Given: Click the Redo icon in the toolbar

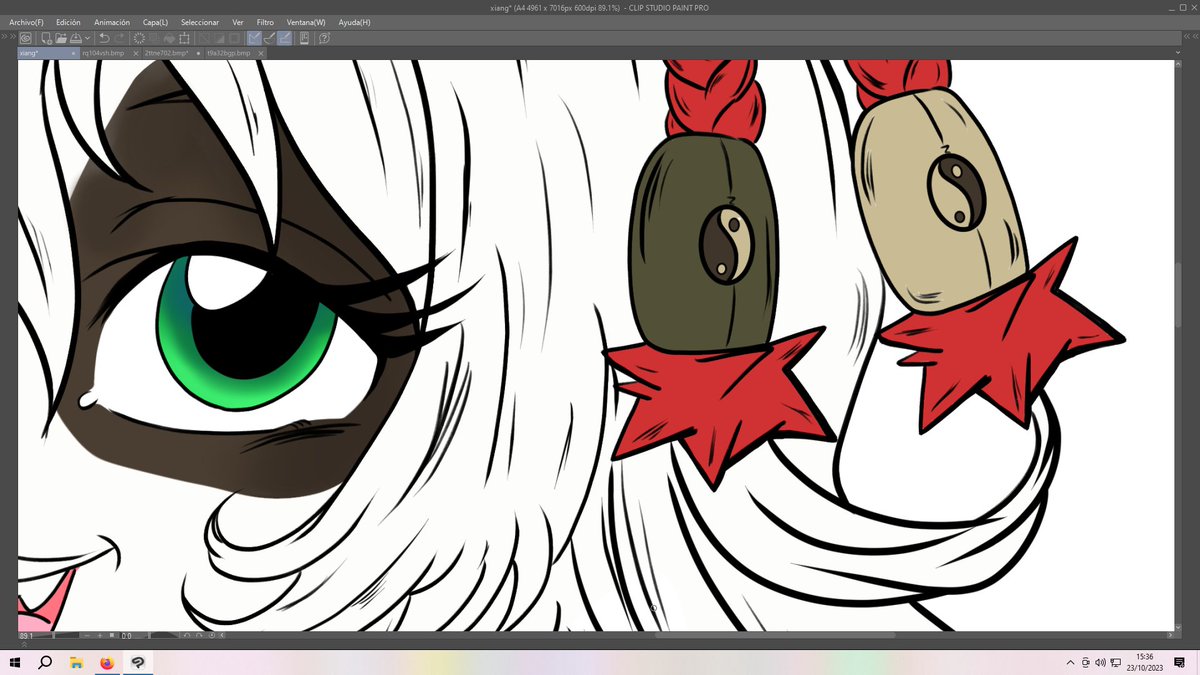Looking at the screenshot, I should click(x=120, y=38).
